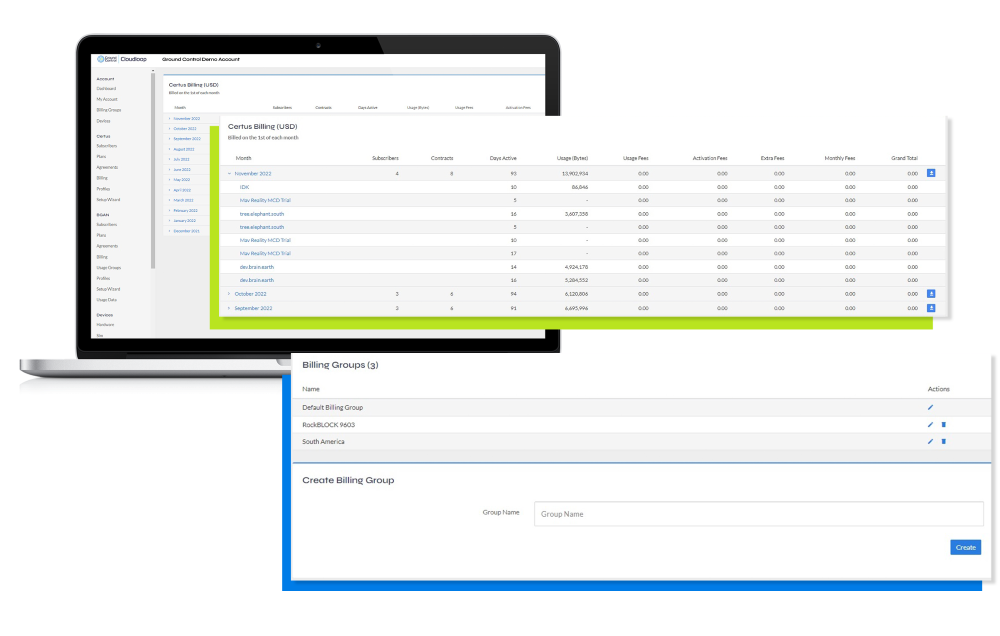
Task: Click the Days Active column header
Action: [x=503, y=158]
